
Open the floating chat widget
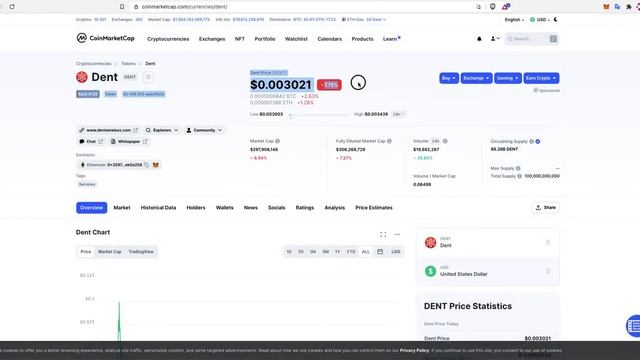[x=633, y=326]
